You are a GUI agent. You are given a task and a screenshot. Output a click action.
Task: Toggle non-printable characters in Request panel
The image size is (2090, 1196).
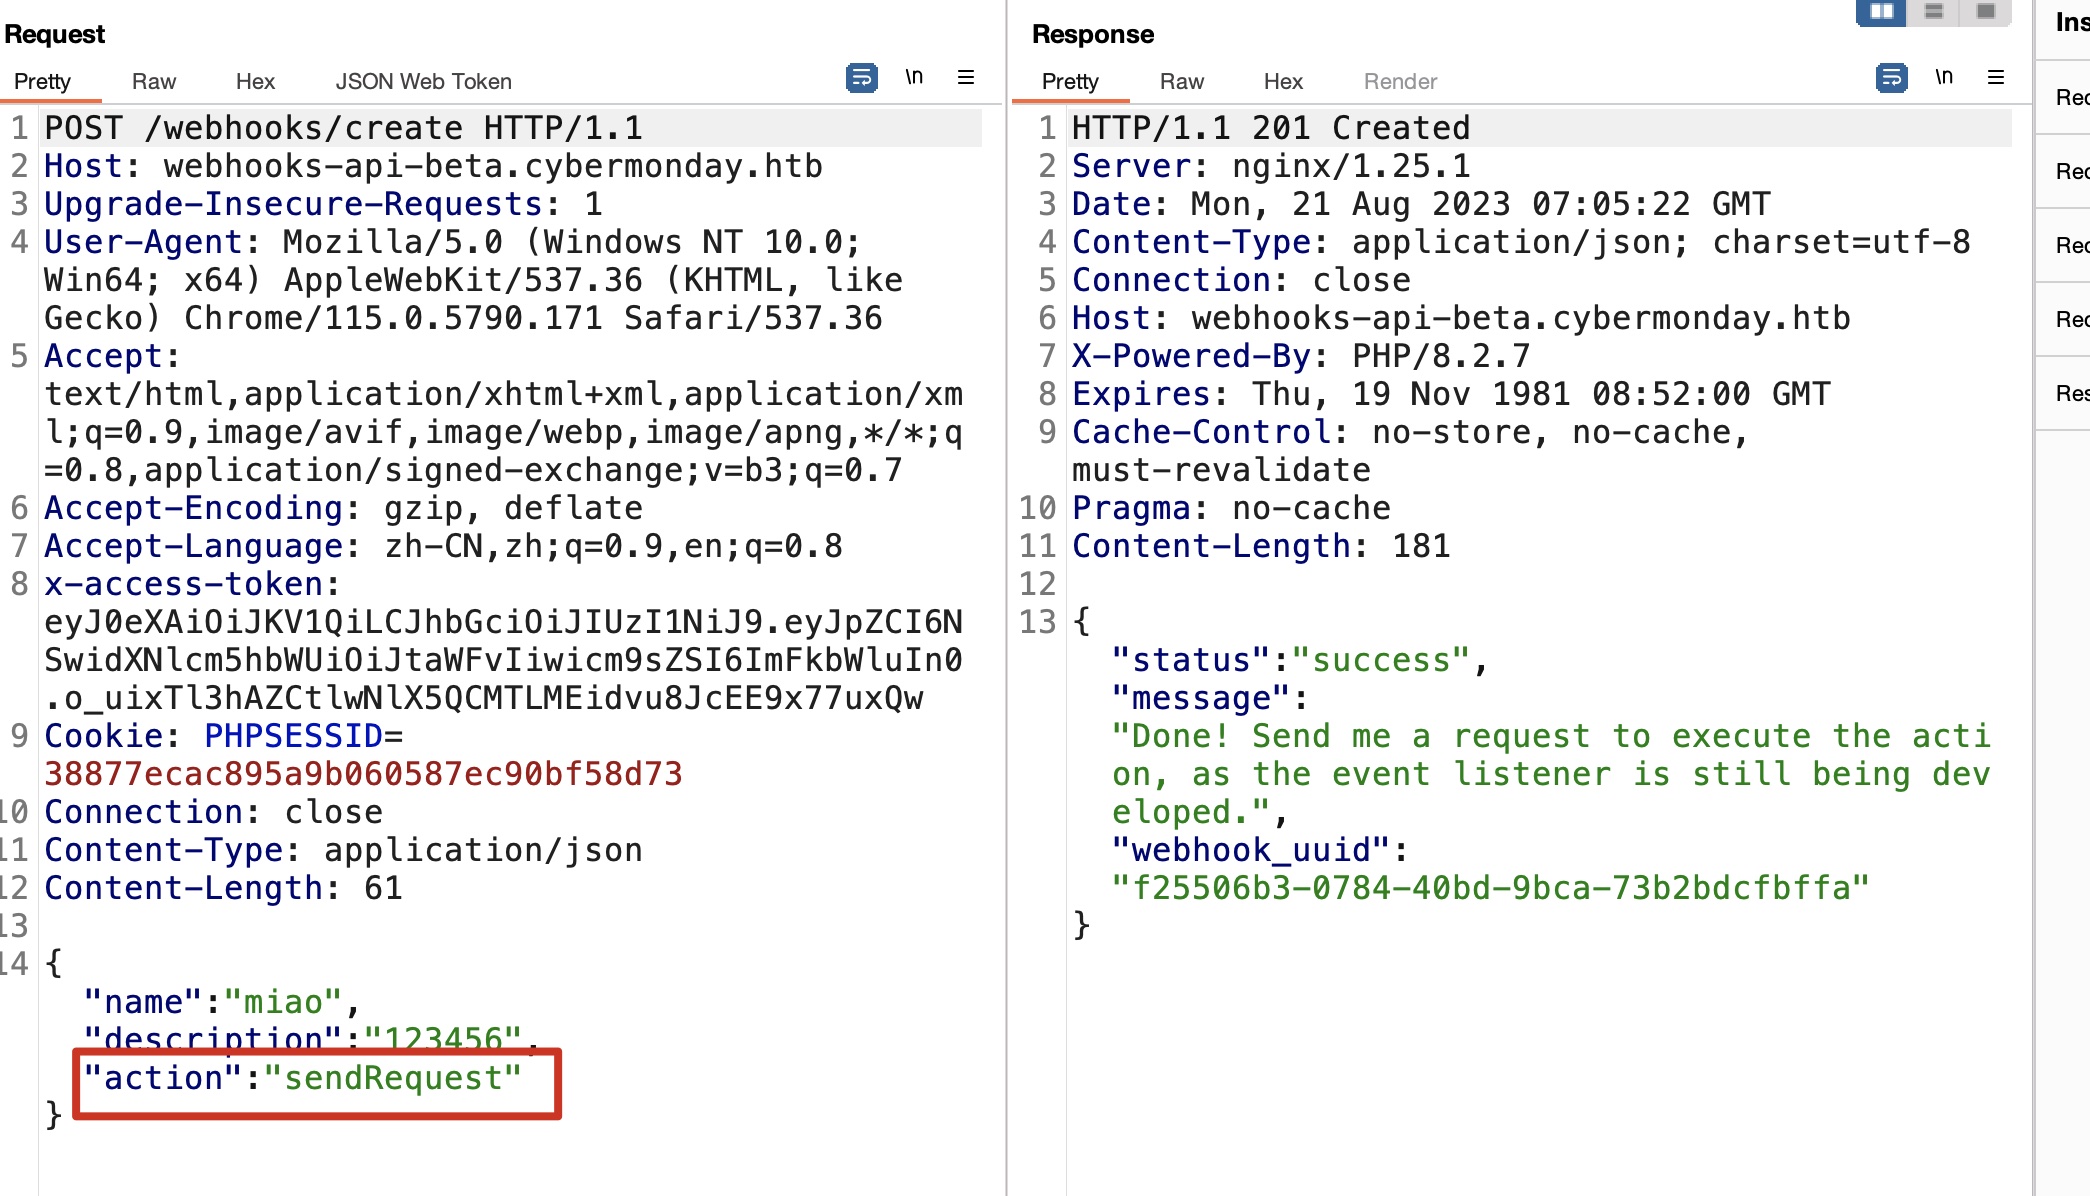(x=914, y=78)
